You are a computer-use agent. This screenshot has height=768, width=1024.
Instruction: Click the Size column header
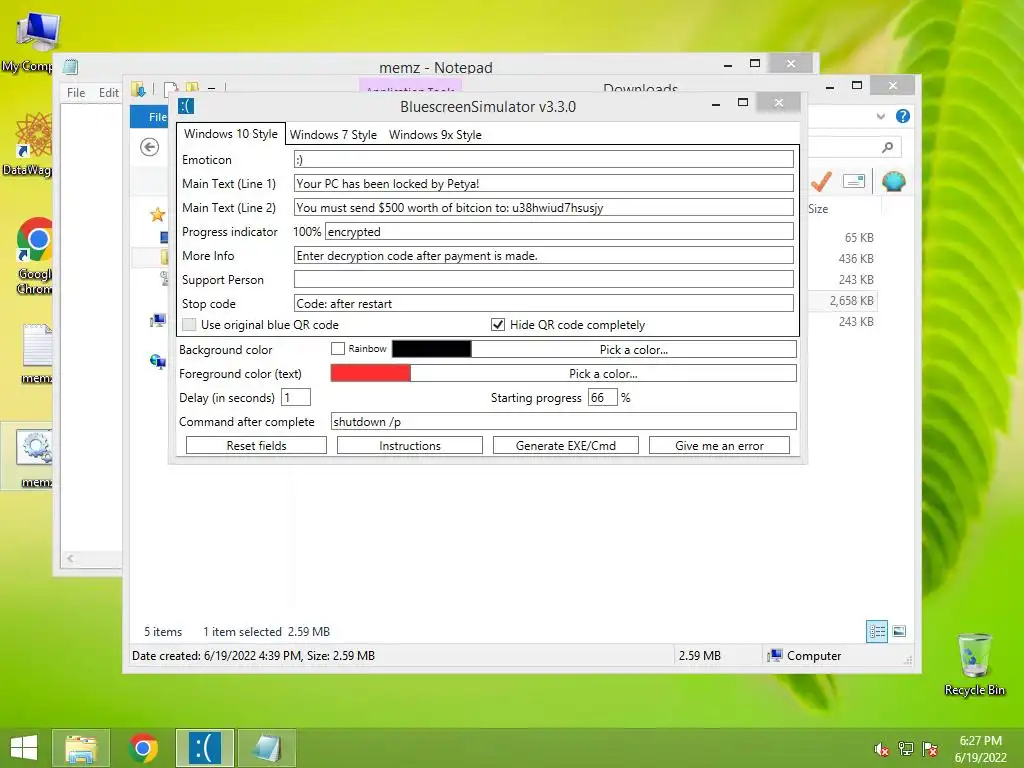pos(818,208)
